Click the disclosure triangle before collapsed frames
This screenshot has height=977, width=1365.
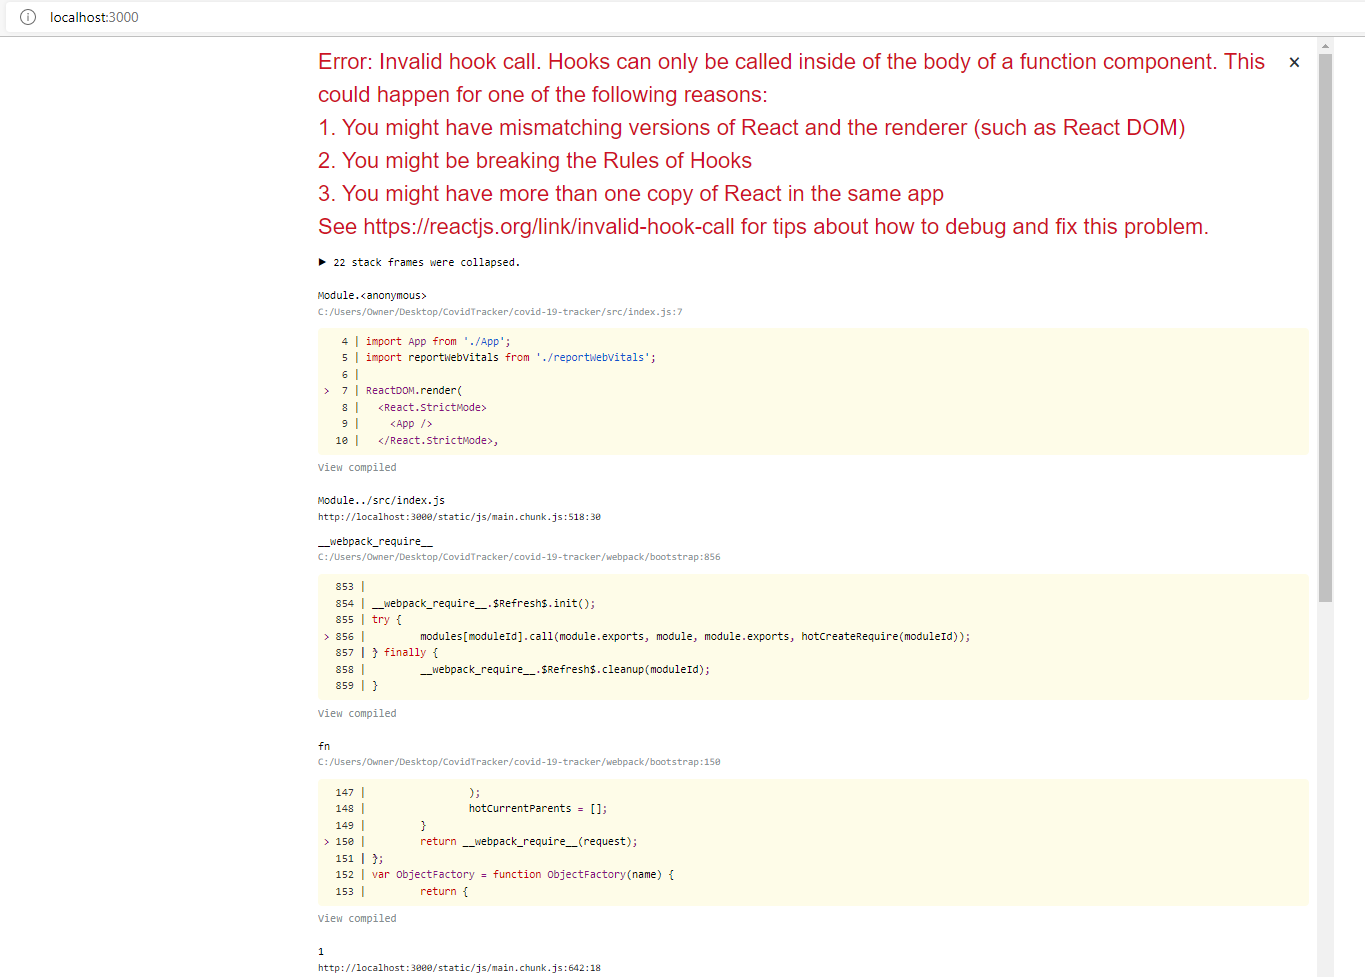(x=322, y=262)
